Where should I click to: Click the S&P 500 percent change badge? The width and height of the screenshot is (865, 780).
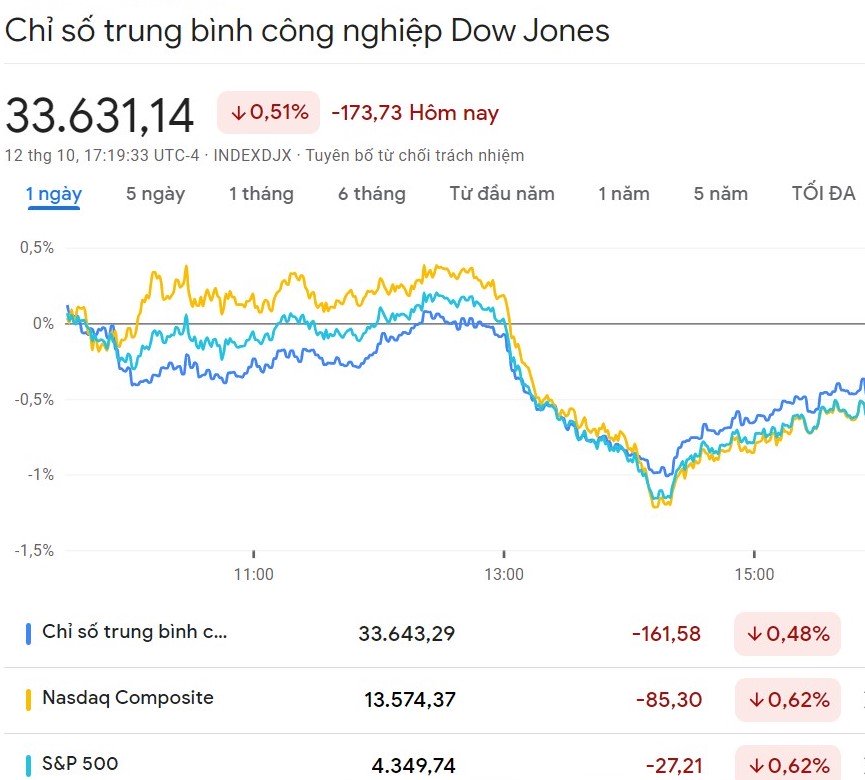(786, 765)
